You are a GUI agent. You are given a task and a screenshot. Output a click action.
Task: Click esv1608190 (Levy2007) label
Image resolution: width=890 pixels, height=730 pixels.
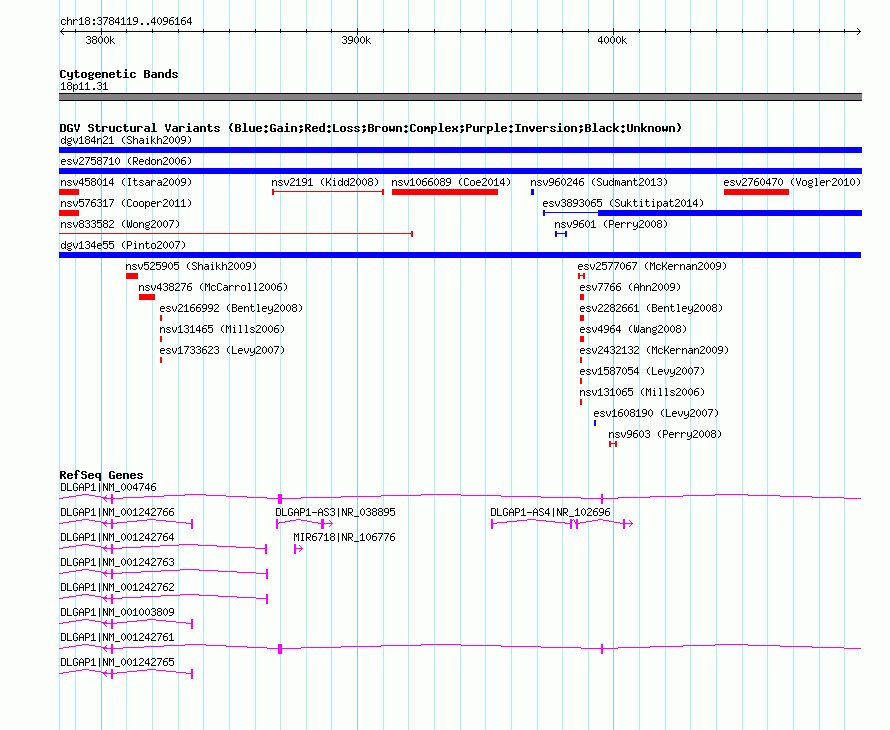click(x=656, y=413)
